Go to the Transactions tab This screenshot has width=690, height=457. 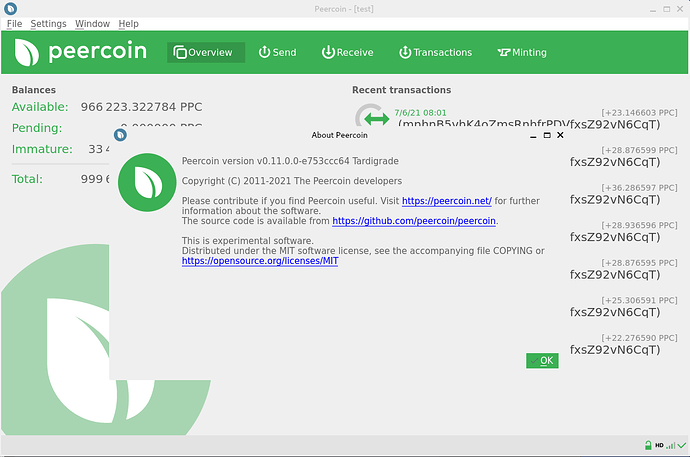click(x=436, y=52)
